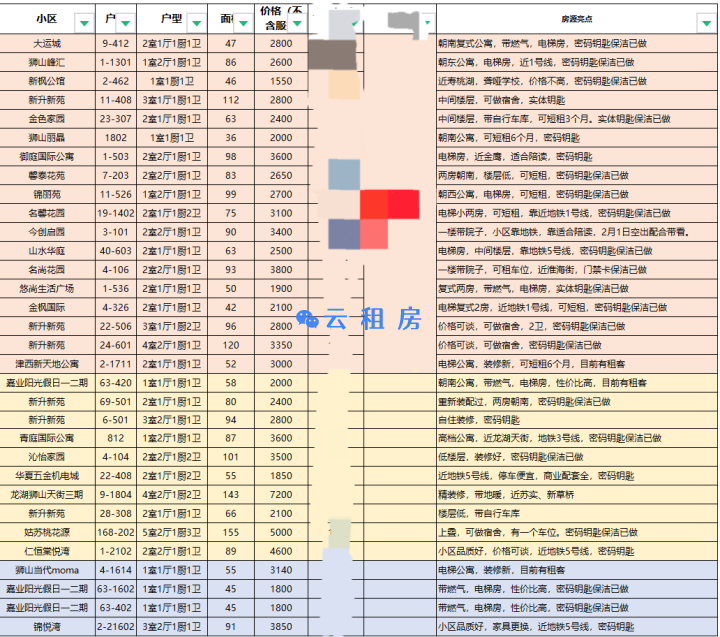Click the filter arrow left of 房源亮点 header
Image resolution: width=720 pixels, height=637 pixels.
(x=428, y=21)
